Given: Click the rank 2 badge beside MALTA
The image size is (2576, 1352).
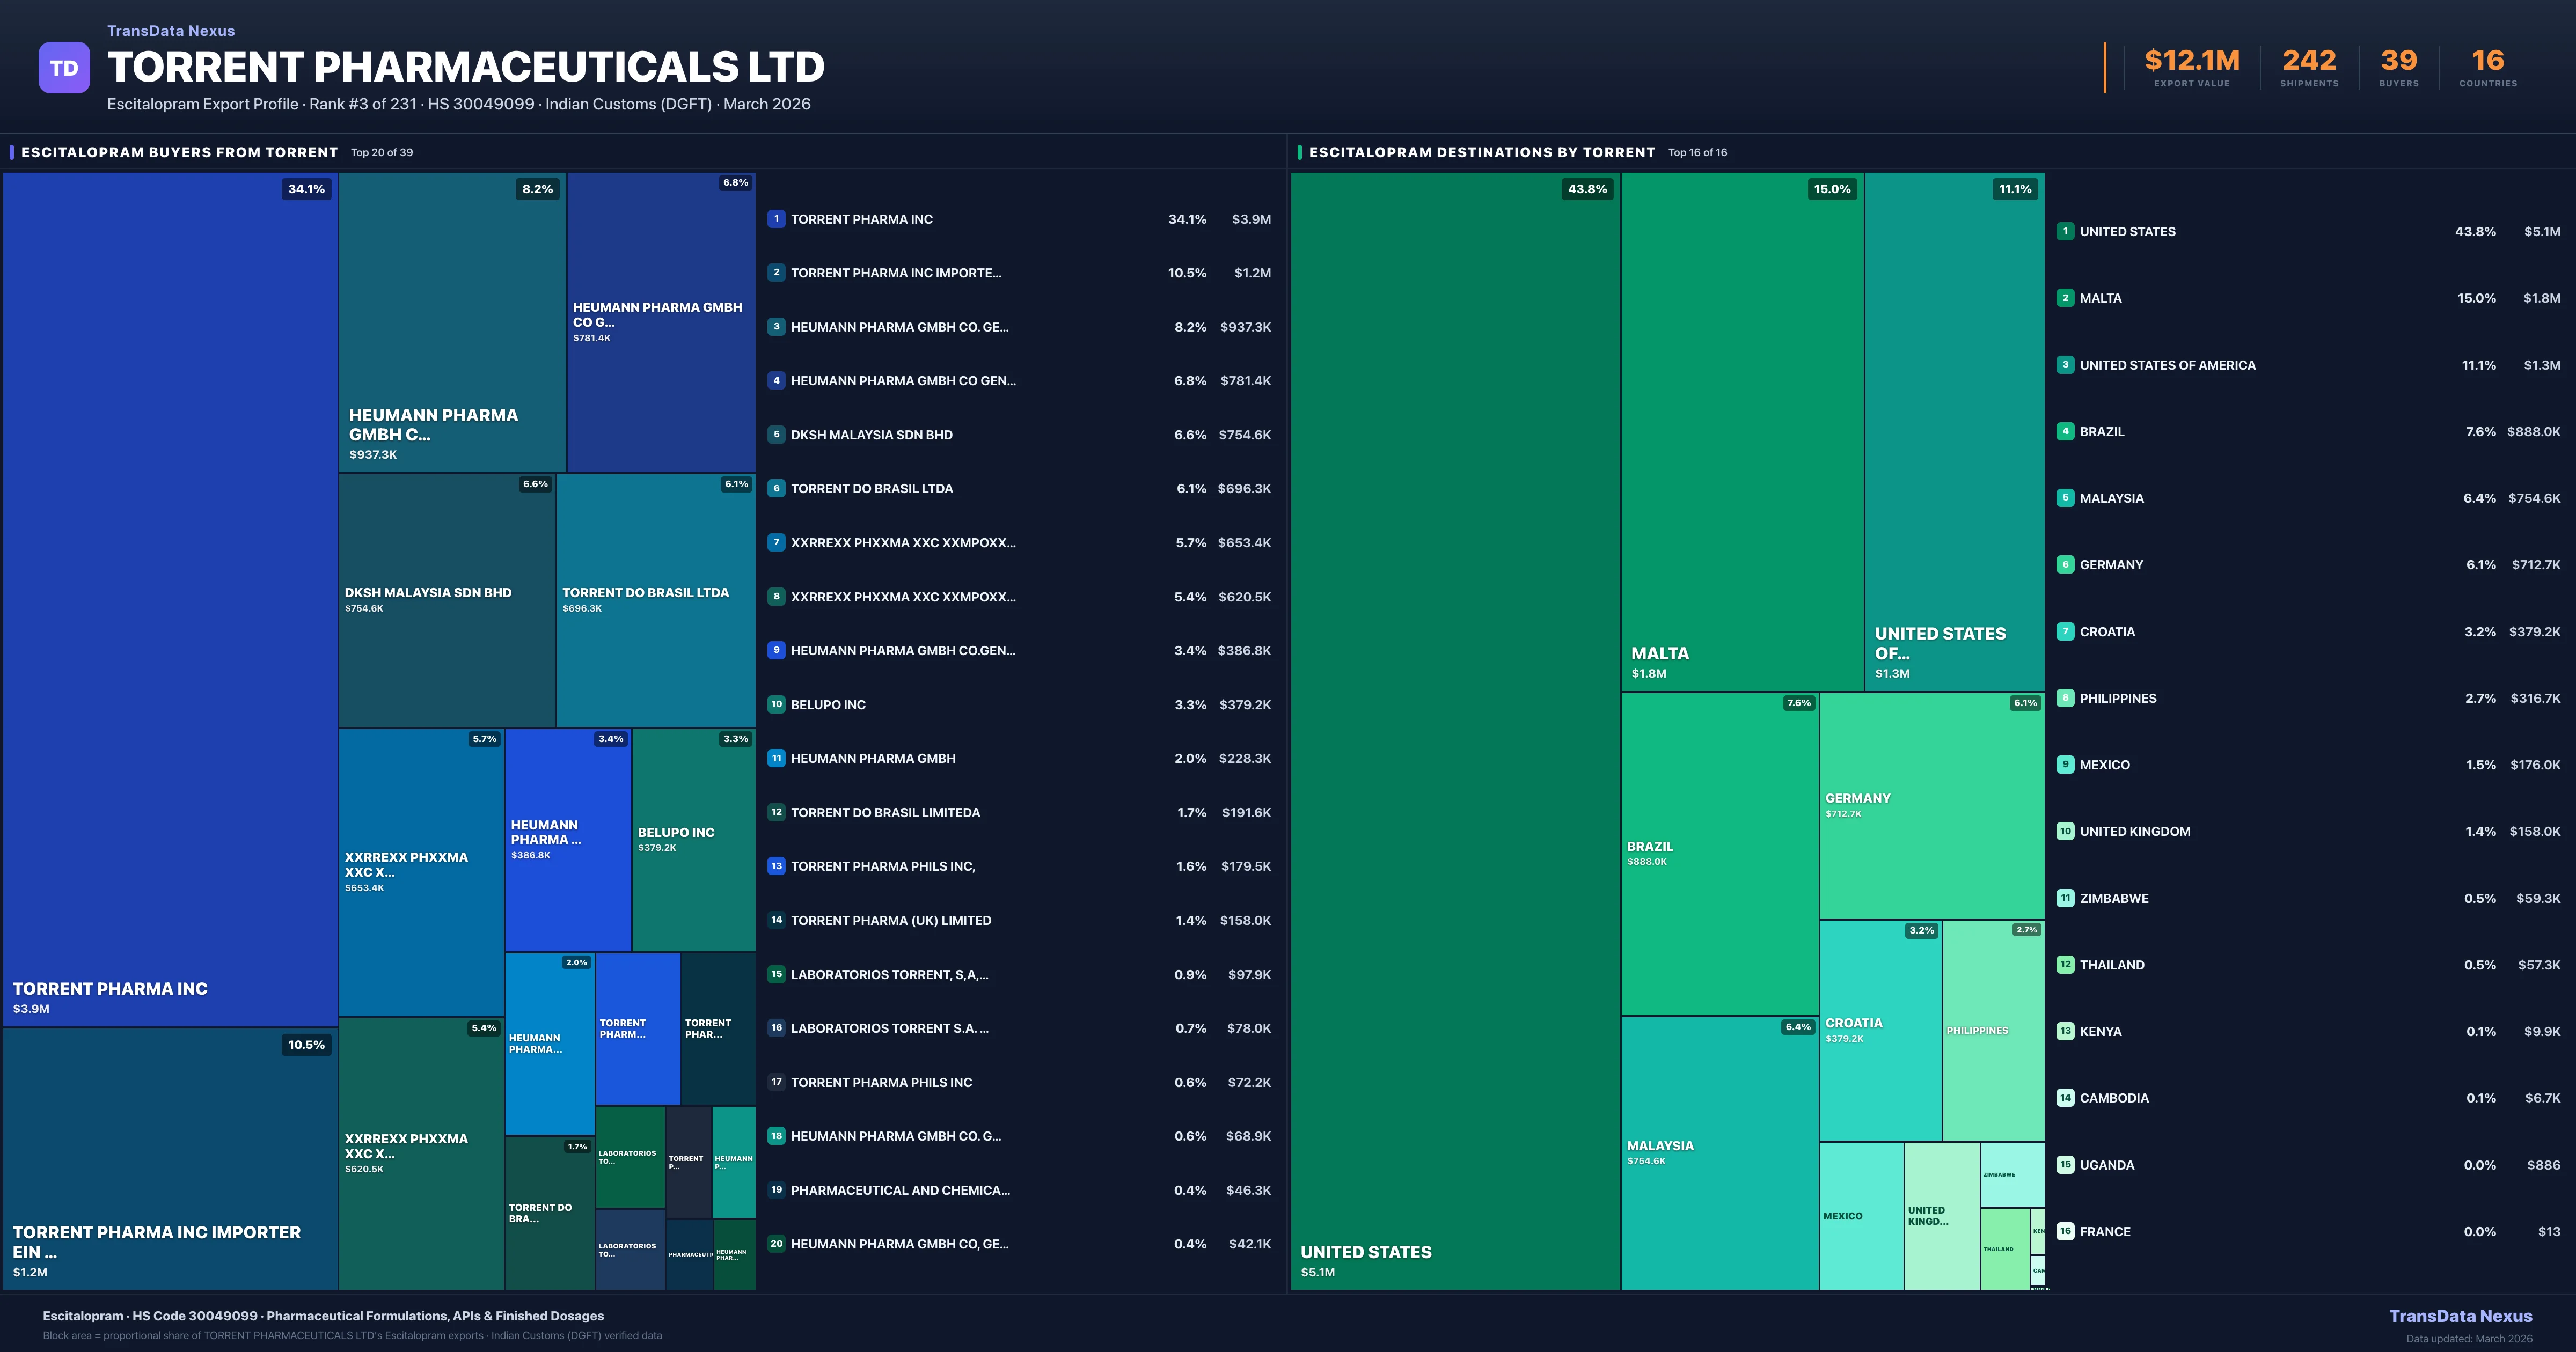Looking at the screenshot, I should click(2065, 297).
